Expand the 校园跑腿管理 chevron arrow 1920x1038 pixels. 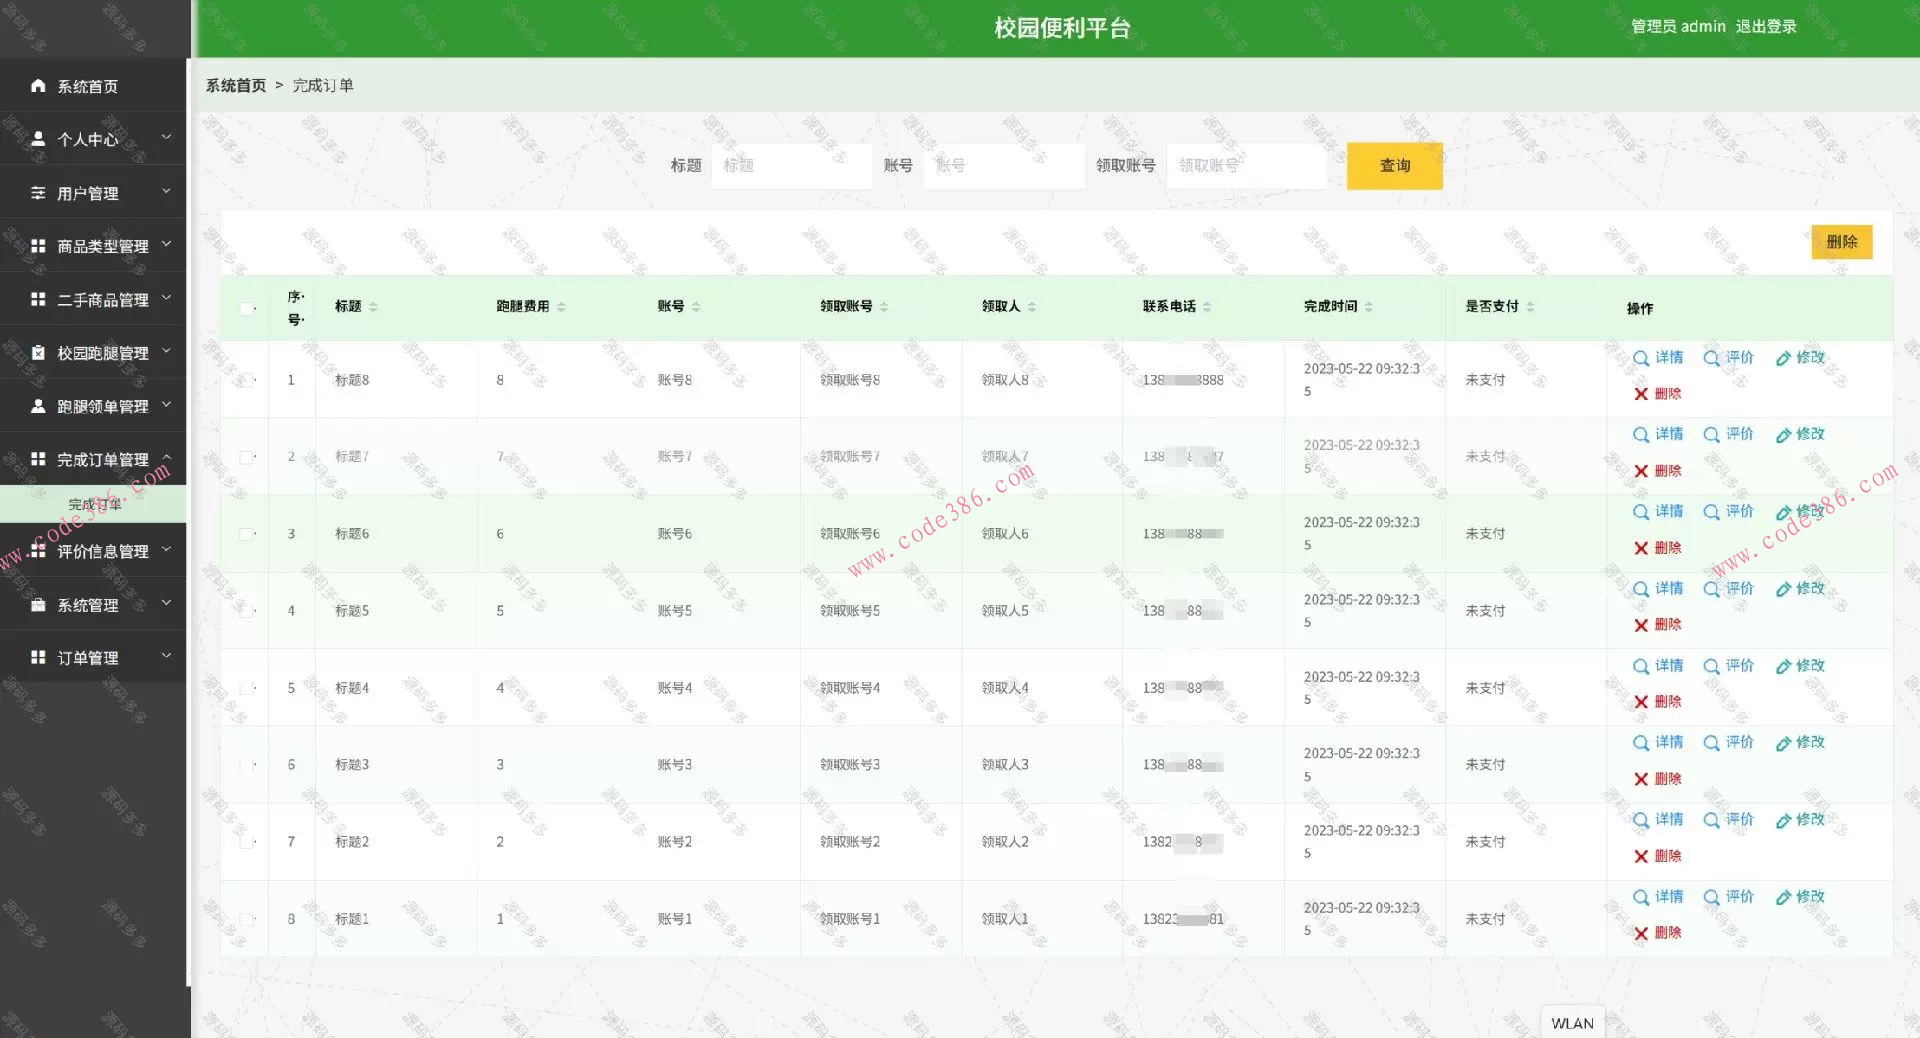coord(167,351)
